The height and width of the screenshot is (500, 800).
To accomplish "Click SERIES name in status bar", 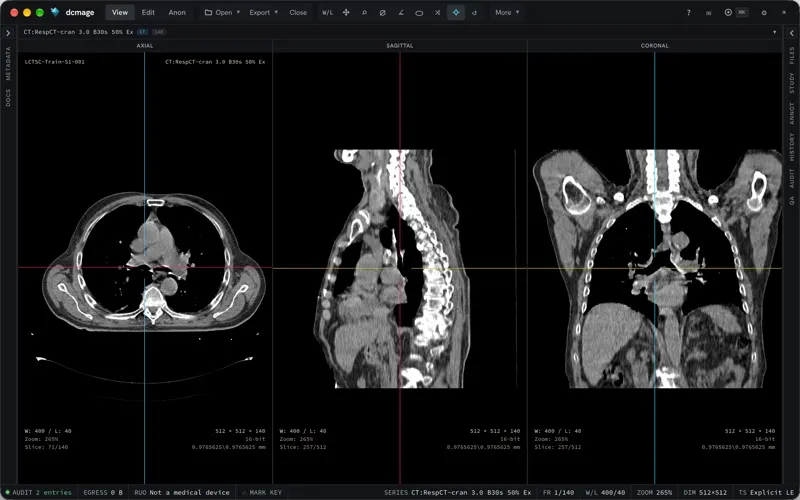I will coord(457,492).
